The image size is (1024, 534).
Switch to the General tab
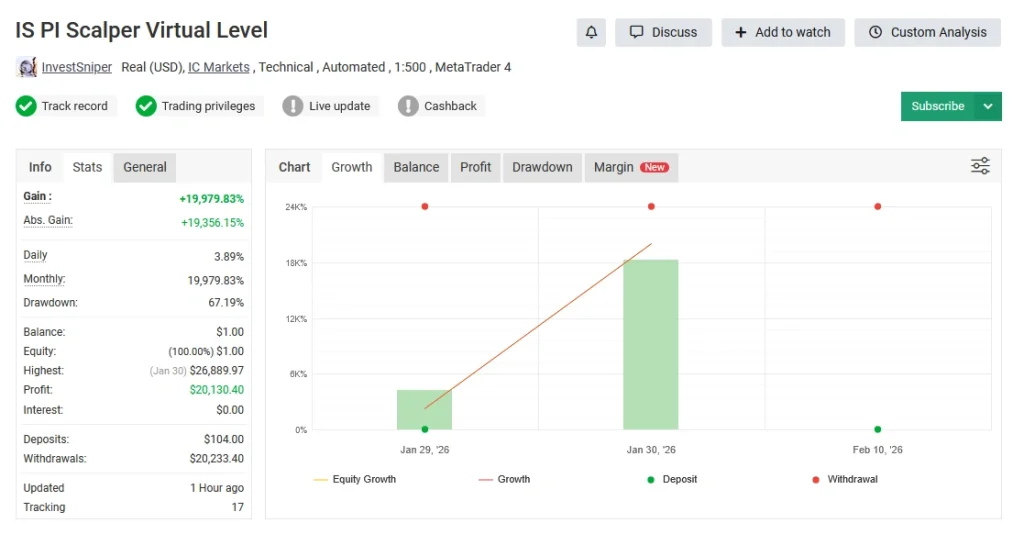coord(145,167)
